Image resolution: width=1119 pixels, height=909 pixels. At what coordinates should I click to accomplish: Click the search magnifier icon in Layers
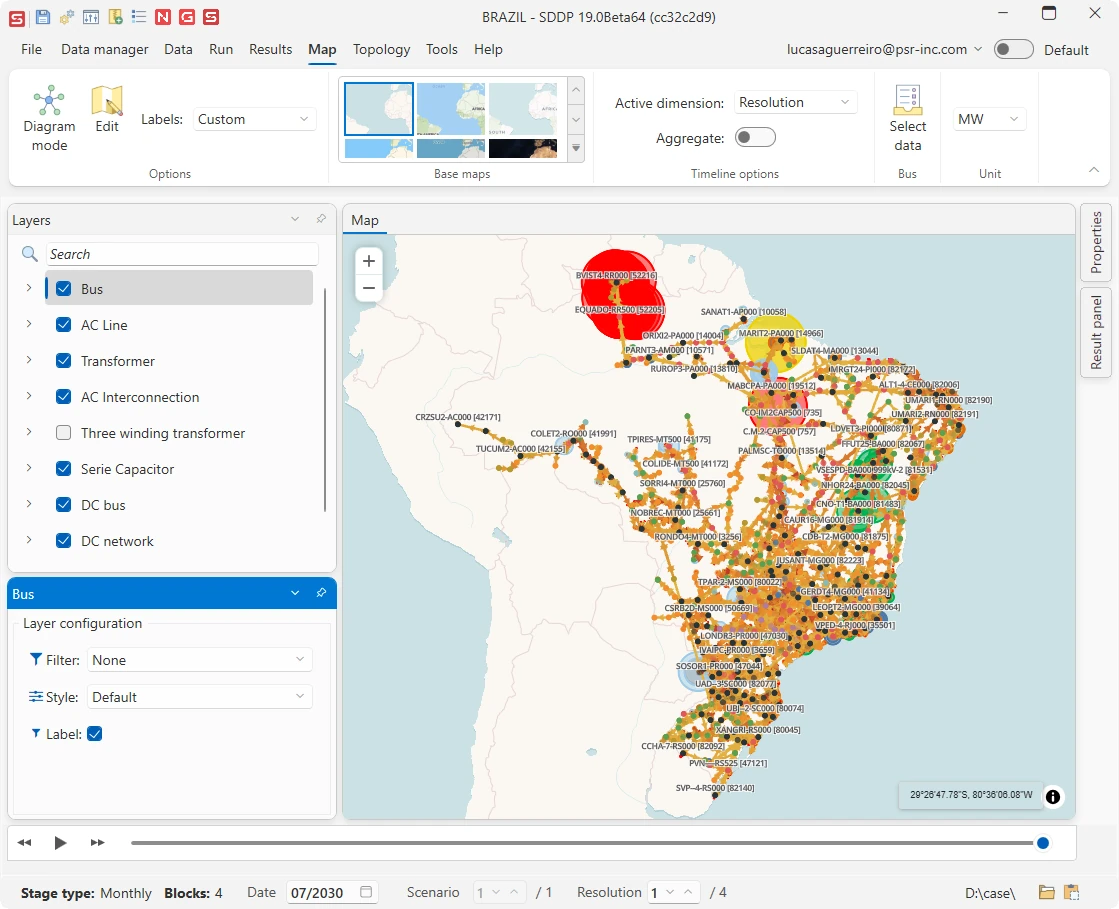[29, 254]
